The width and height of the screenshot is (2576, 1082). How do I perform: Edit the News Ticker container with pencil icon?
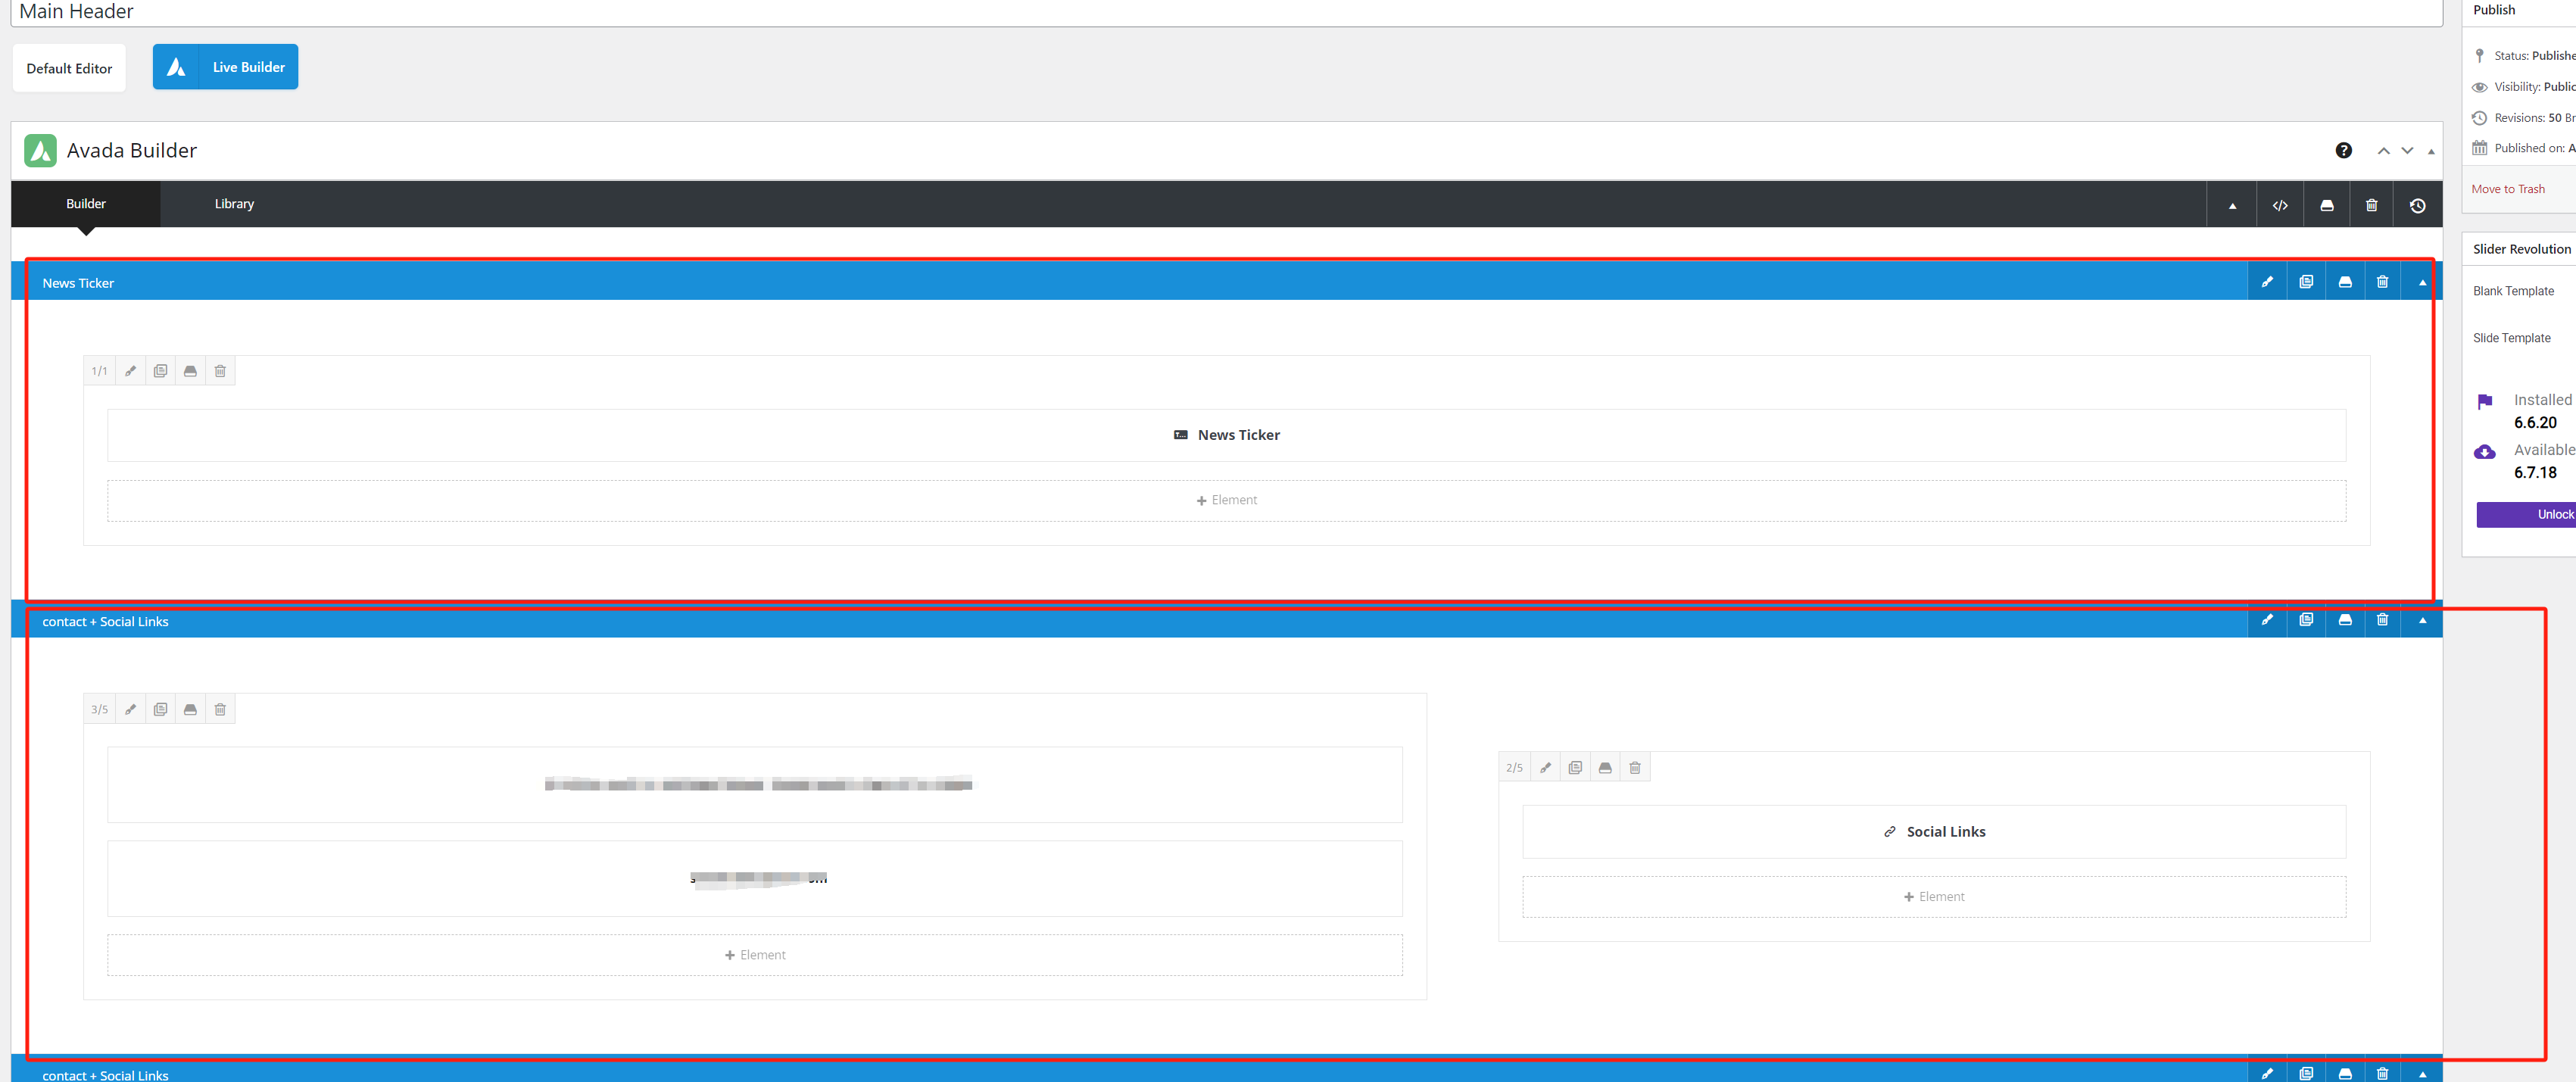click(x=2267, y=282)
